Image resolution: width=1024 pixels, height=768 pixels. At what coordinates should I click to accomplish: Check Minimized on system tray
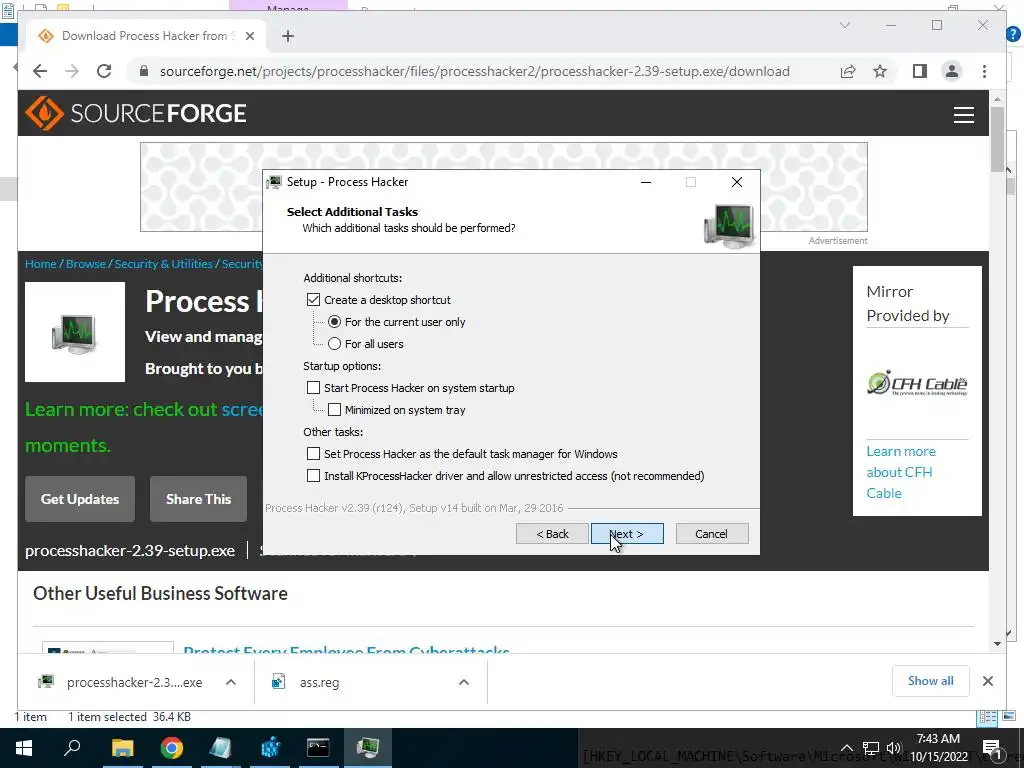coord(334,410)
